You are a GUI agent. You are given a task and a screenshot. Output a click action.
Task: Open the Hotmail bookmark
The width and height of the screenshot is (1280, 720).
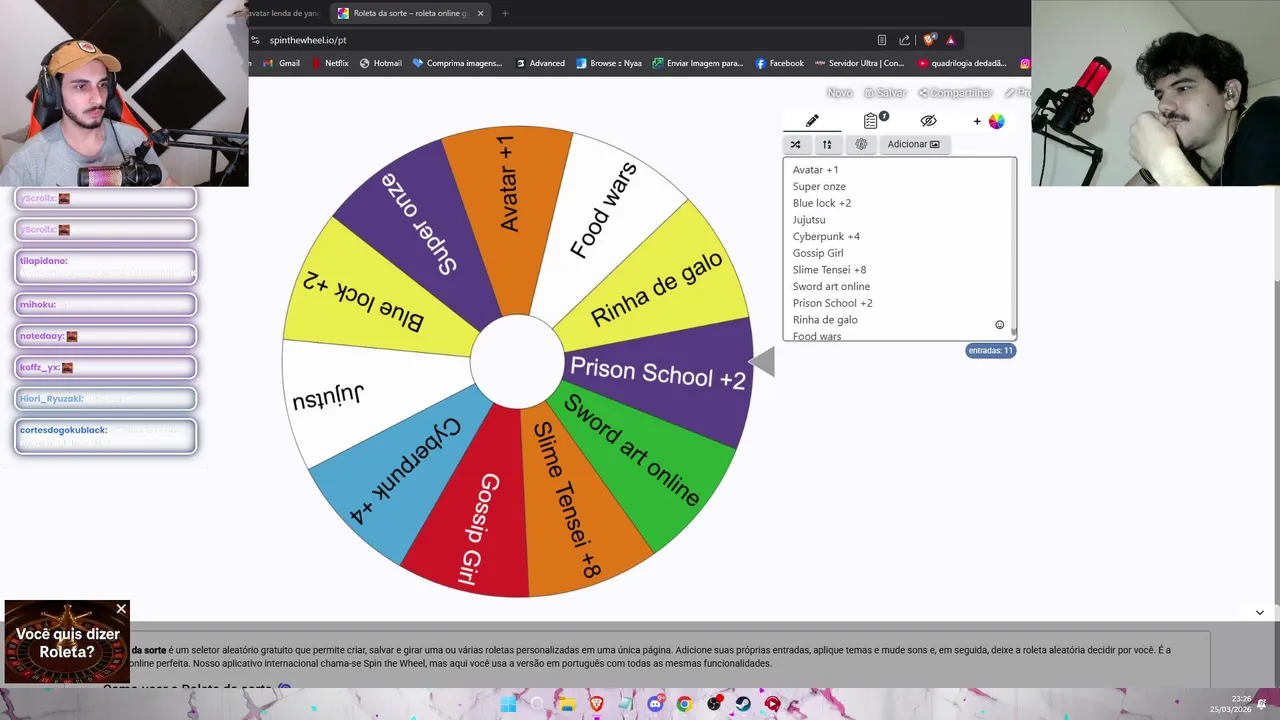(x=380, y=63)
